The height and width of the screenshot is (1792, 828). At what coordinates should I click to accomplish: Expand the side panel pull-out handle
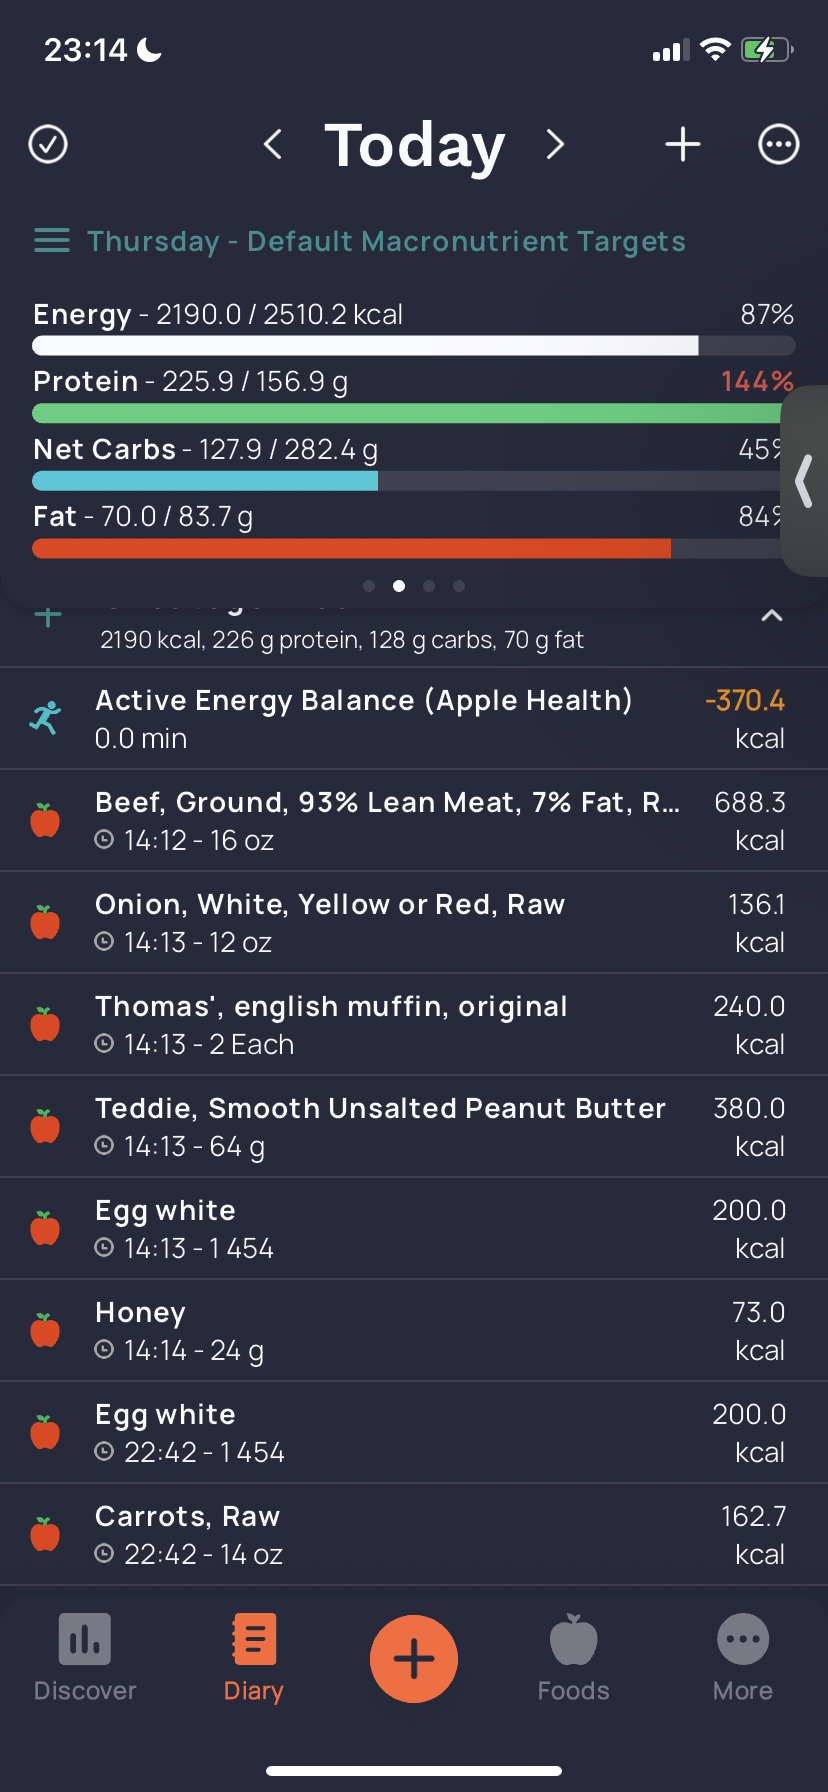(x=804, y=481)
